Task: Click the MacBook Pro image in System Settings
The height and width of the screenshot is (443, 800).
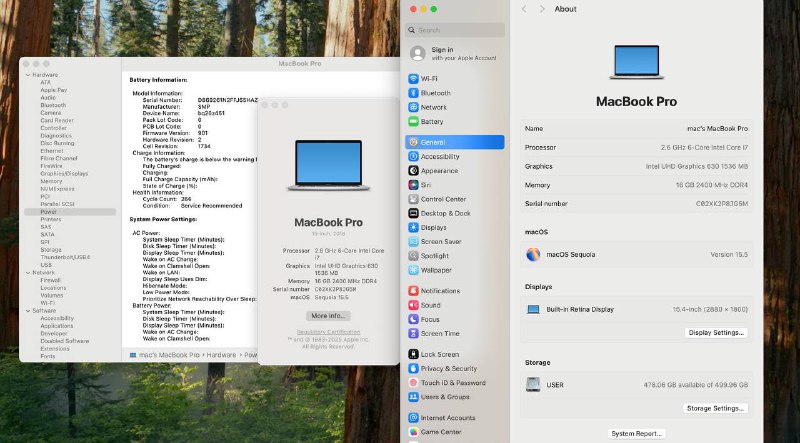Action: [x=636, y=62]
